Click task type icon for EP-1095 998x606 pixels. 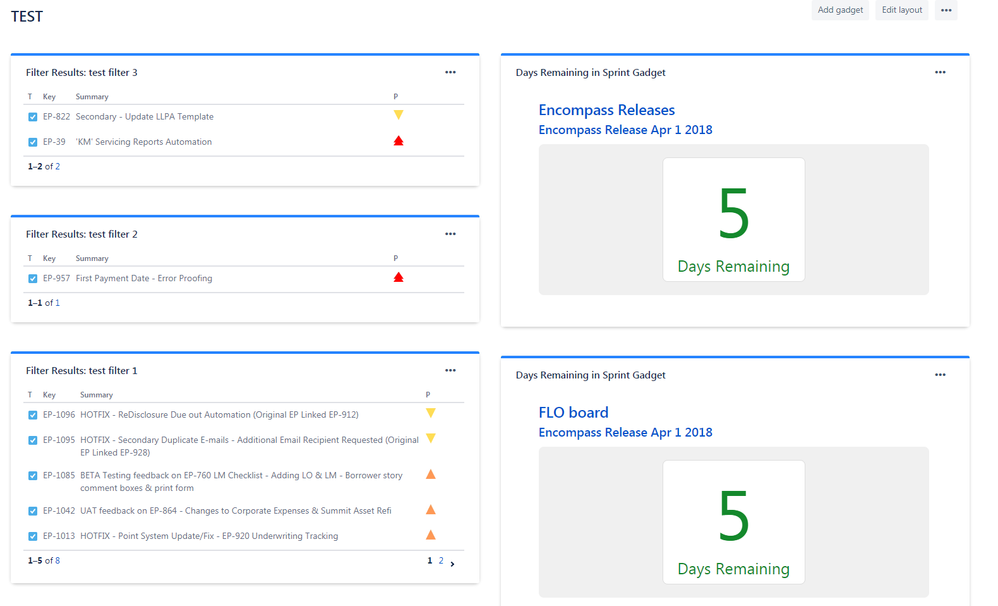tap(32, 440)
